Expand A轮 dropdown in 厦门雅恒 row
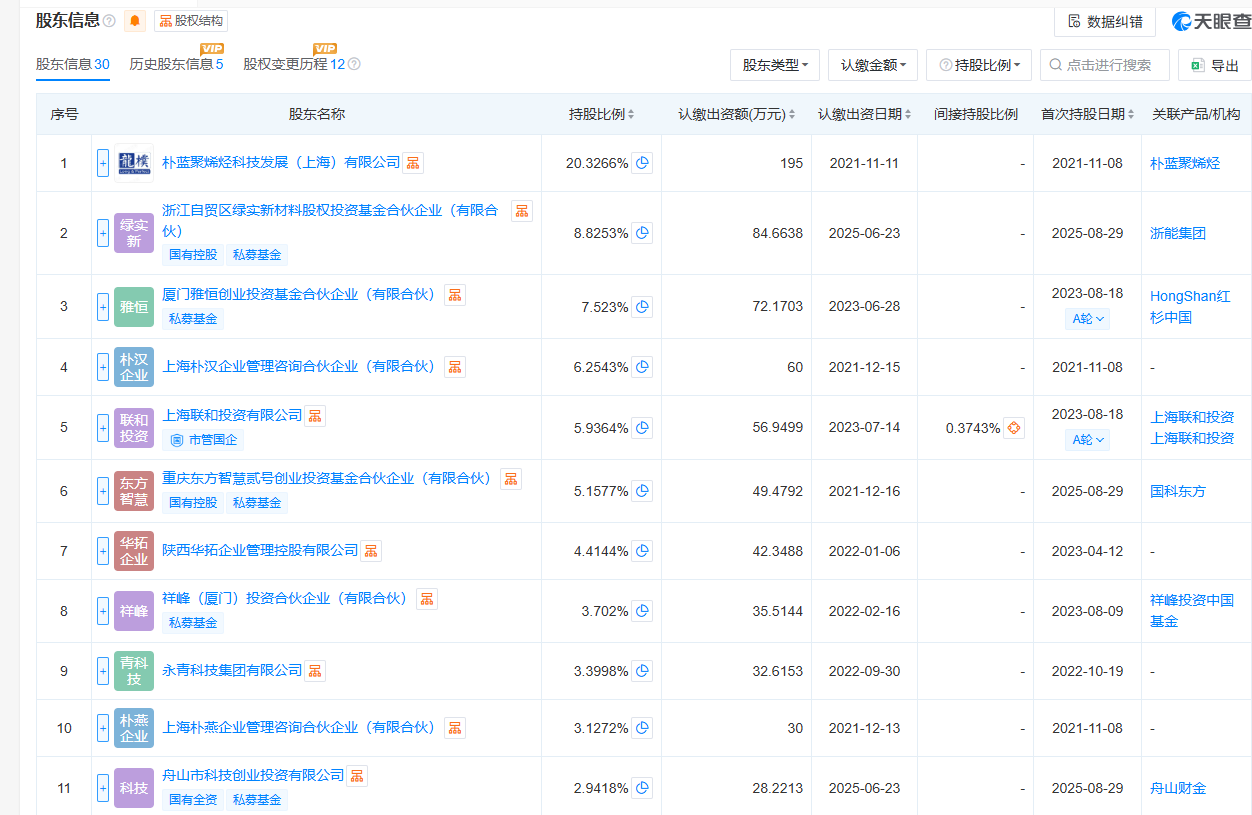 click(x=1088, y=319)
